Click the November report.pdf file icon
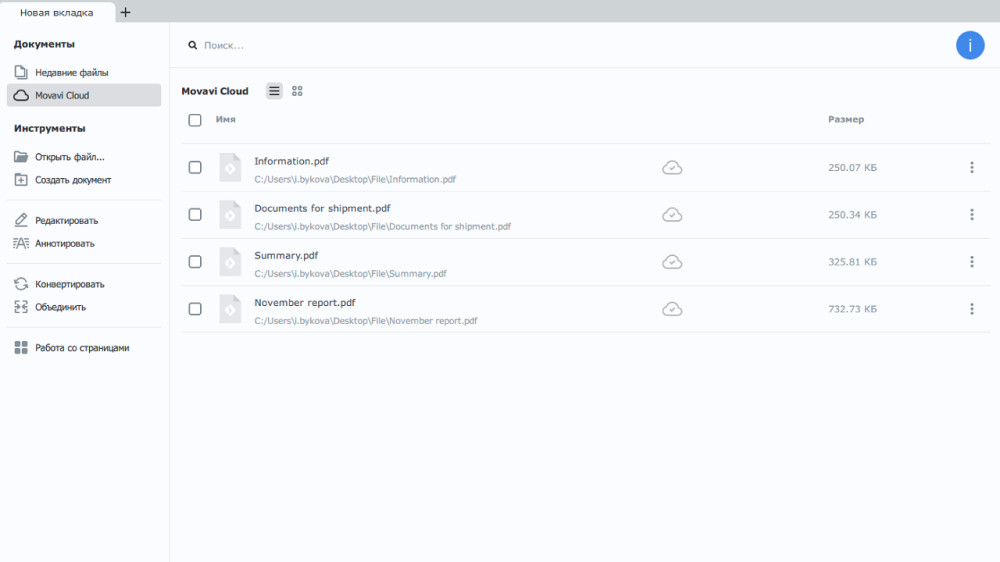The width and height of the screenshot is (1000, 562). [x=230, y=309]
